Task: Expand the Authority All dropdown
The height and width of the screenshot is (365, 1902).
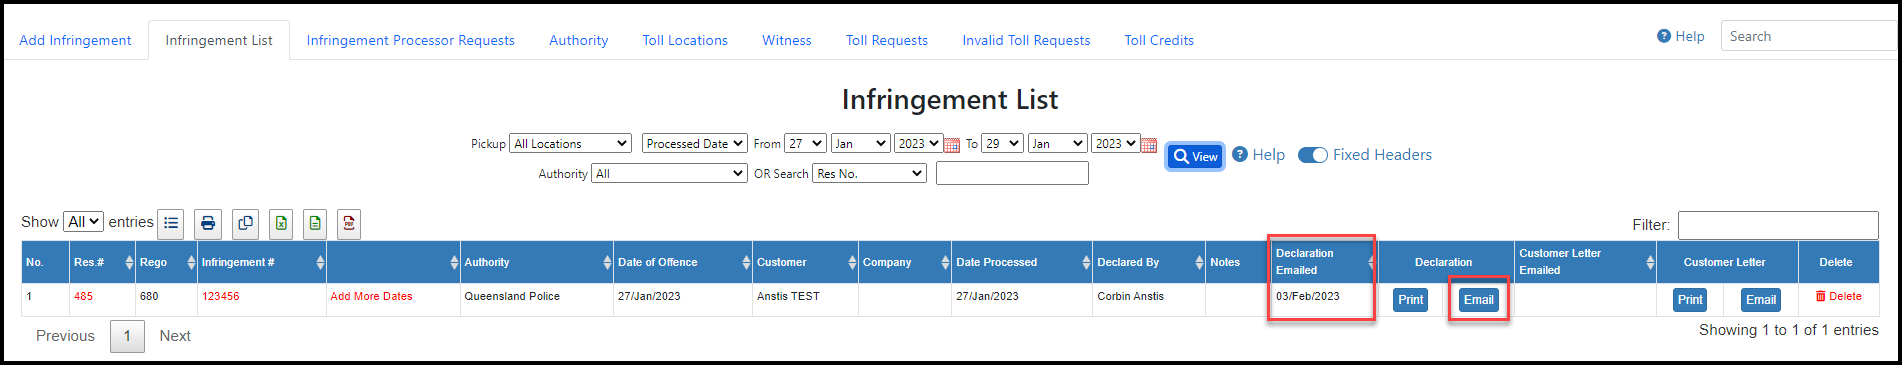Action: (669, 174)
